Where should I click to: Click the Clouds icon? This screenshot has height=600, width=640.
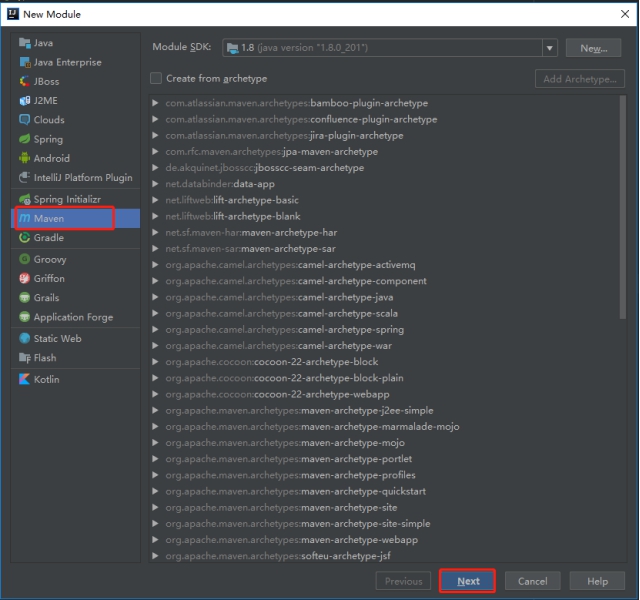click(x=24, y=120)
